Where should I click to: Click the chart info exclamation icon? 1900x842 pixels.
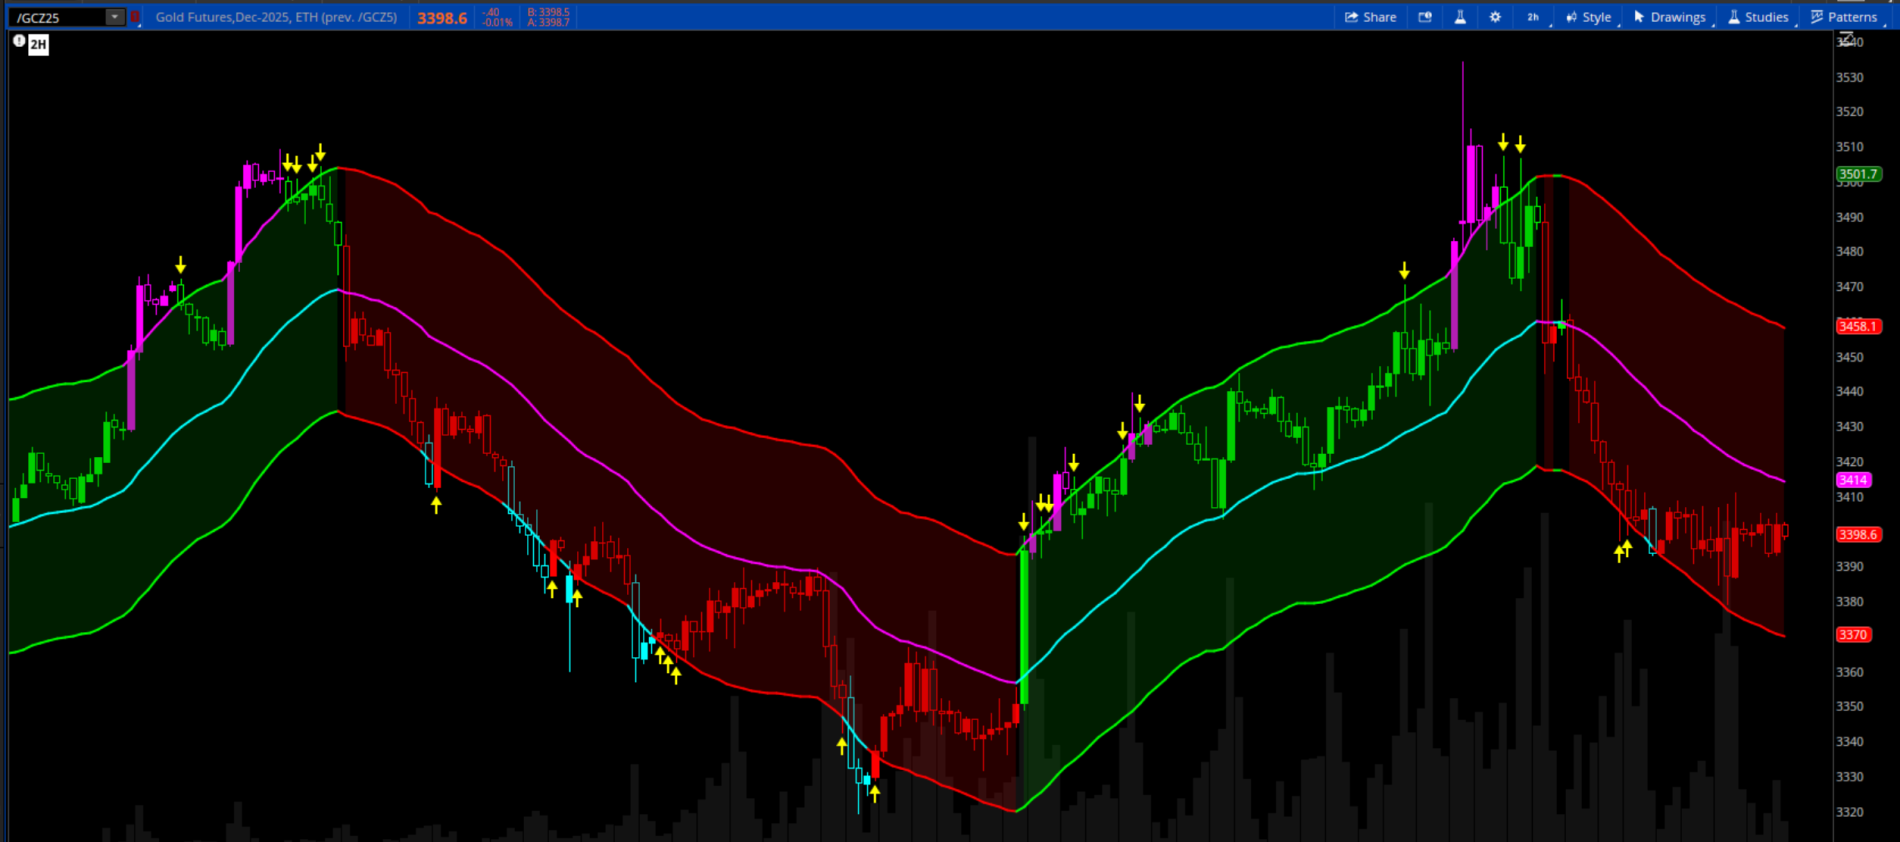pos(19,41)
